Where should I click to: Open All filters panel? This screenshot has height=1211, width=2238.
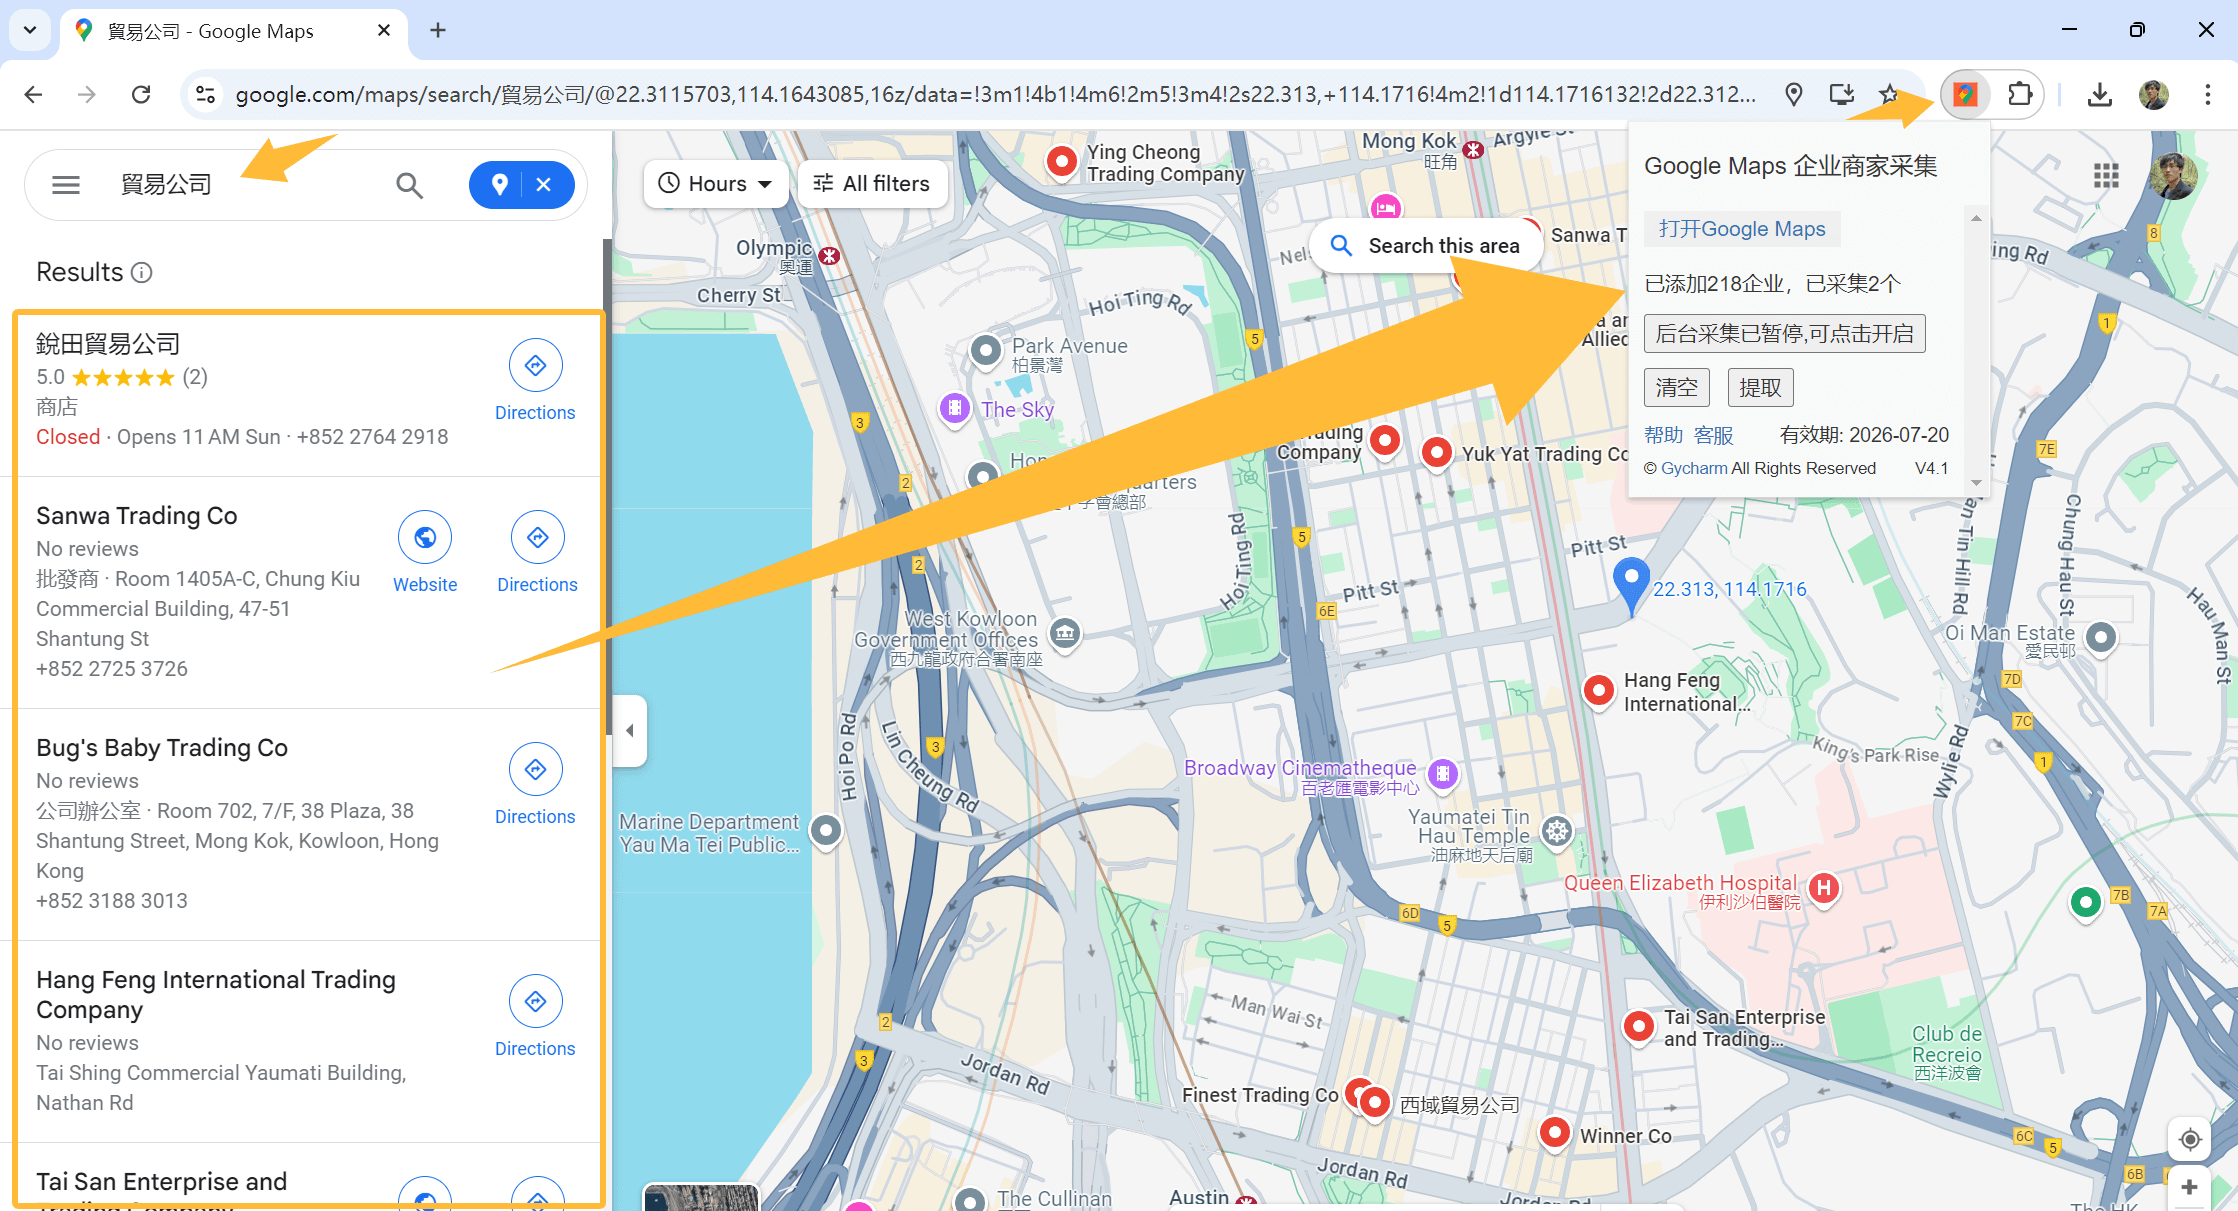pos(872,184)
